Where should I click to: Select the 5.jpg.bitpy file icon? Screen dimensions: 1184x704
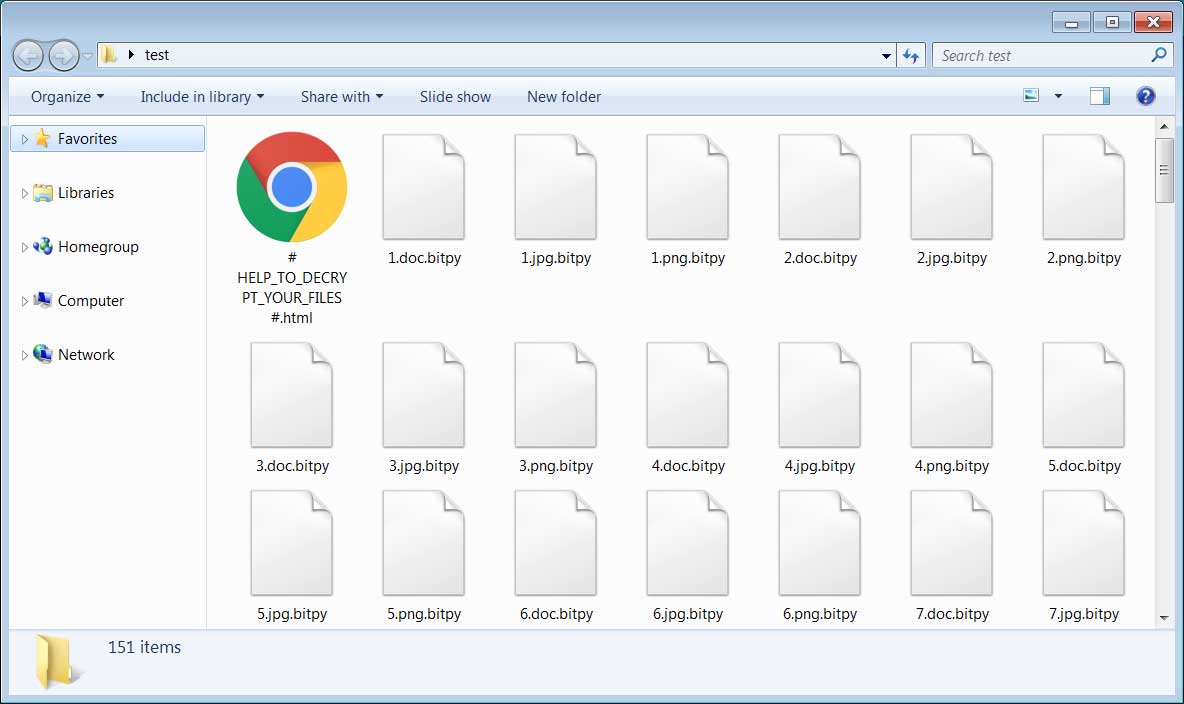[x=291, y=543]
